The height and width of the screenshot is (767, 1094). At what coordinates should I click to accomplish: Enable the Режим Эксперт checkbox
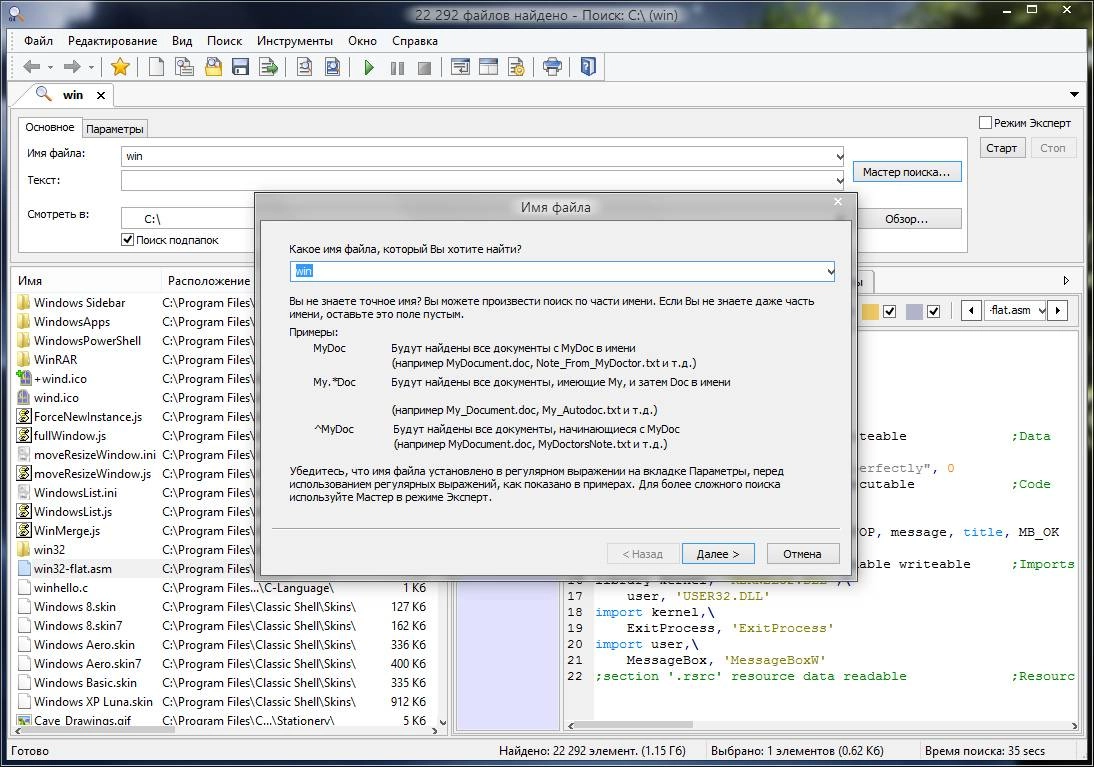pos(985,123)
